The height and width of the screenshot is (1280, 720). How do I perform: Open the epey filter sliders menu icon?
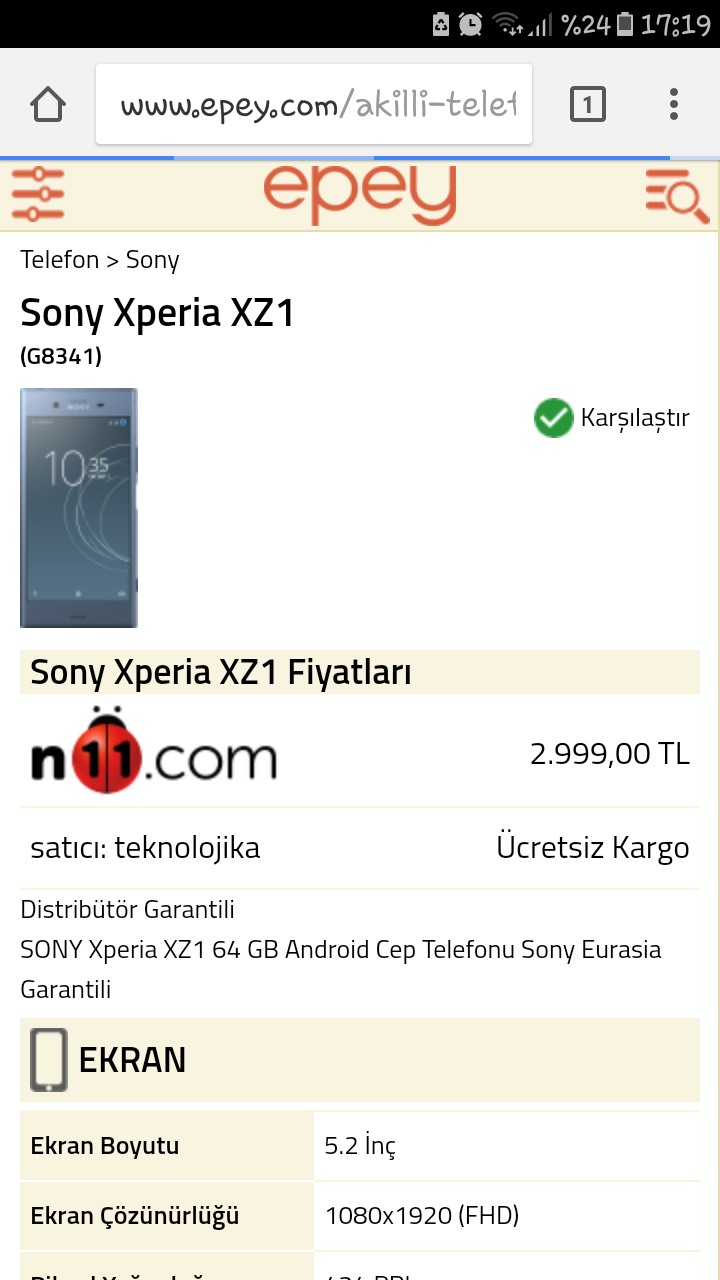pos(38,194)
